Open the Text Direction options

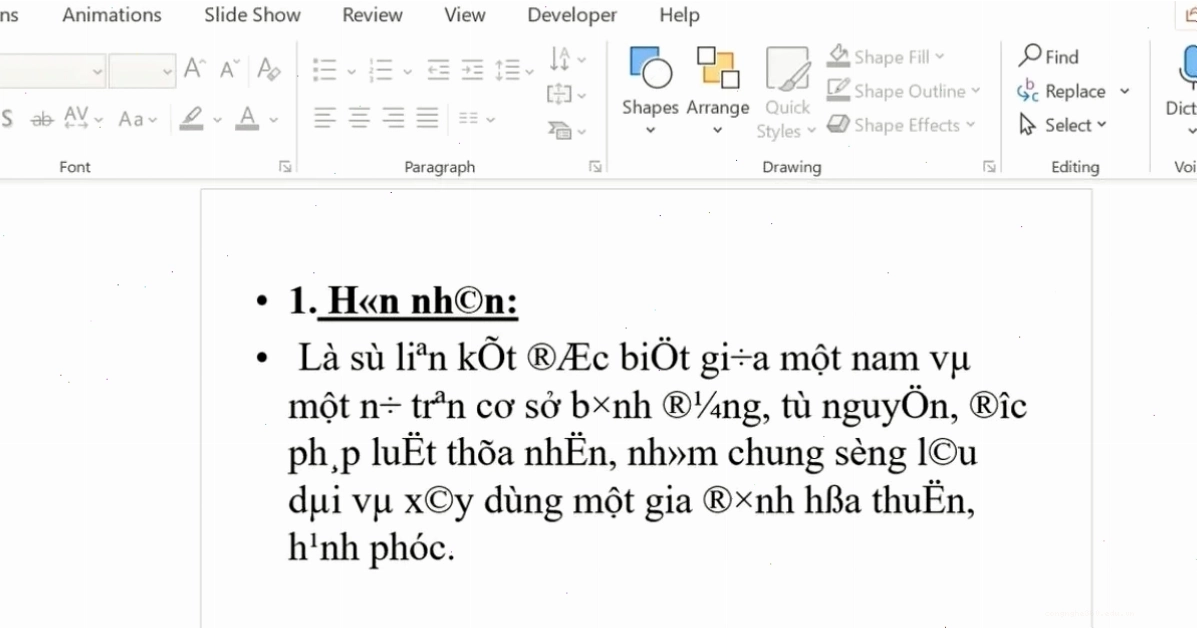pyautogui.click(x=567, y=58)
